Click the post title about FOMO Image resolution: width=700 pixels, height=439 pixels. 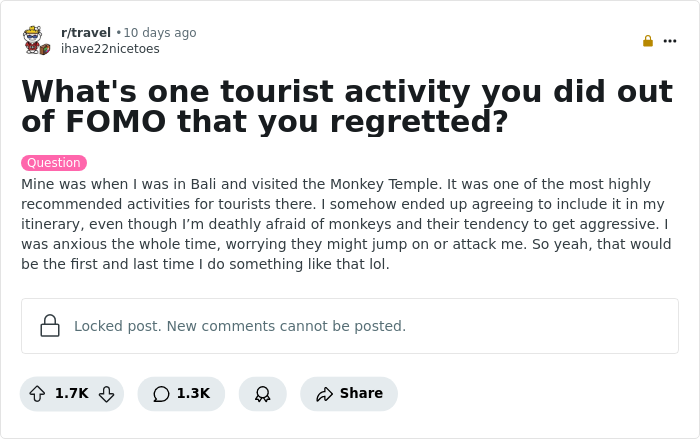pos(346,106)
